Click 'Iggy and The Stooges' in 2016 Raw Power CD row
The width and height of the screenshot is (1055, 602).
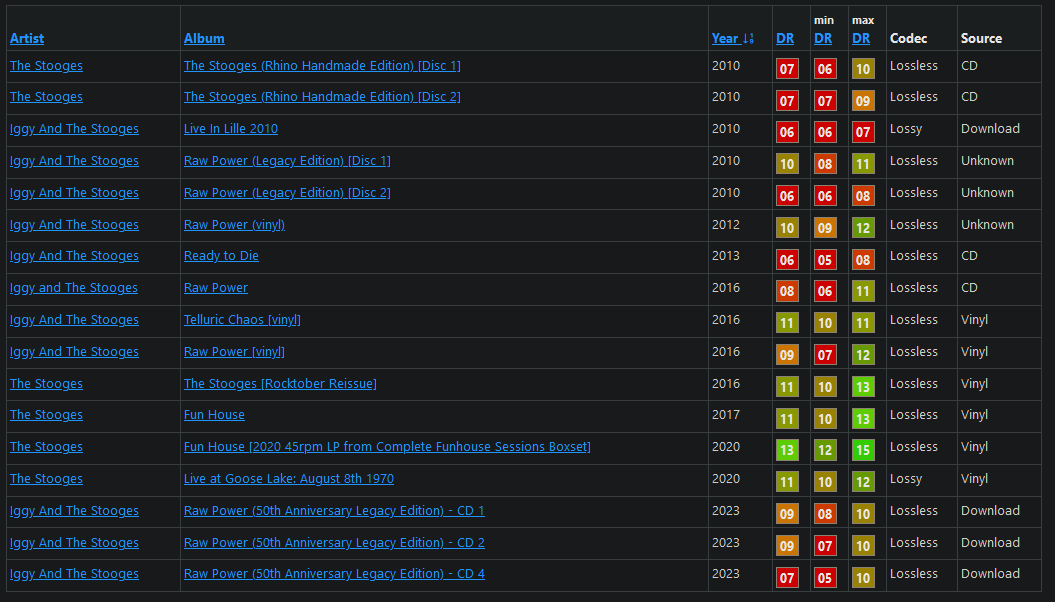73,288
